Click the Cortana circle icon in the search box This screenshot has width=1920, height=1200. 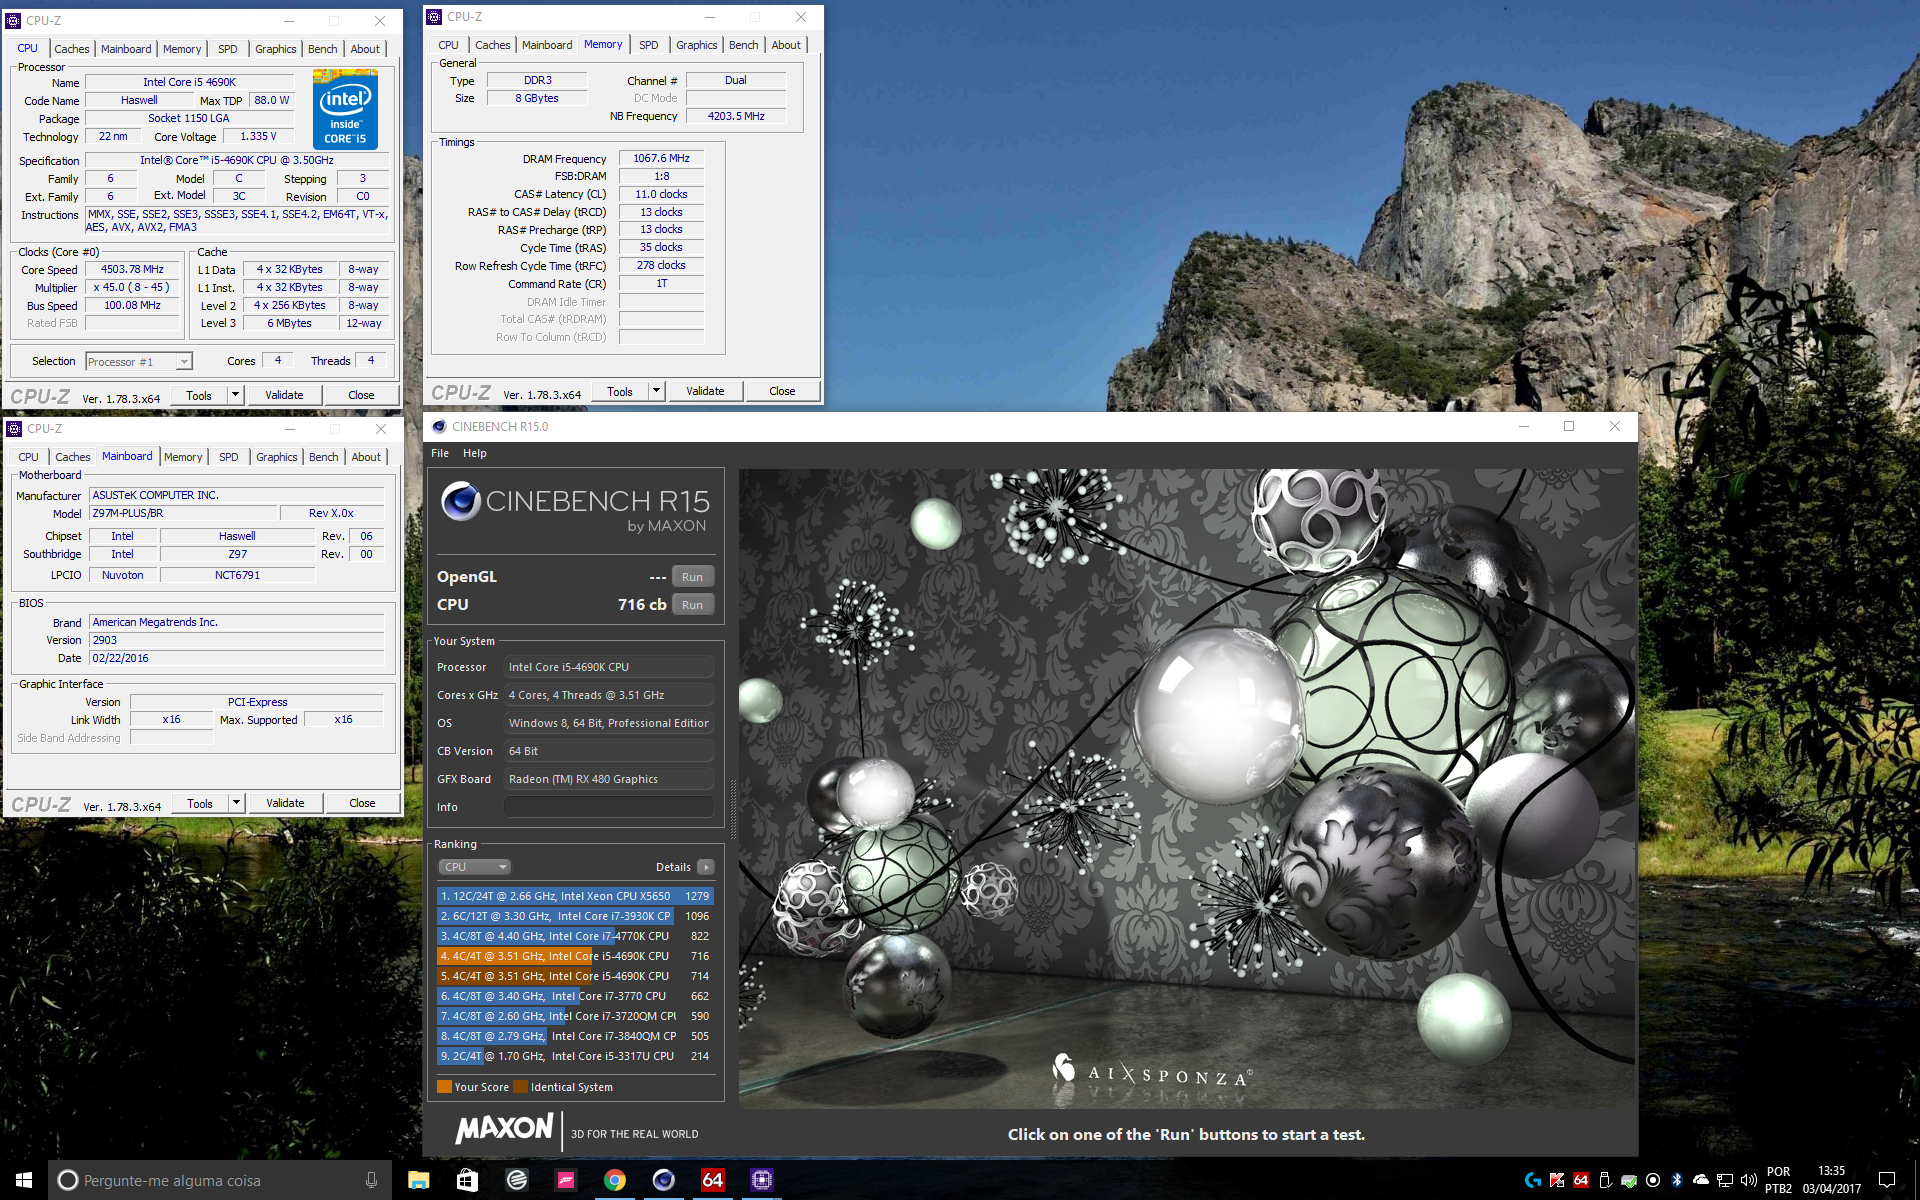(x=67, y=1180)
